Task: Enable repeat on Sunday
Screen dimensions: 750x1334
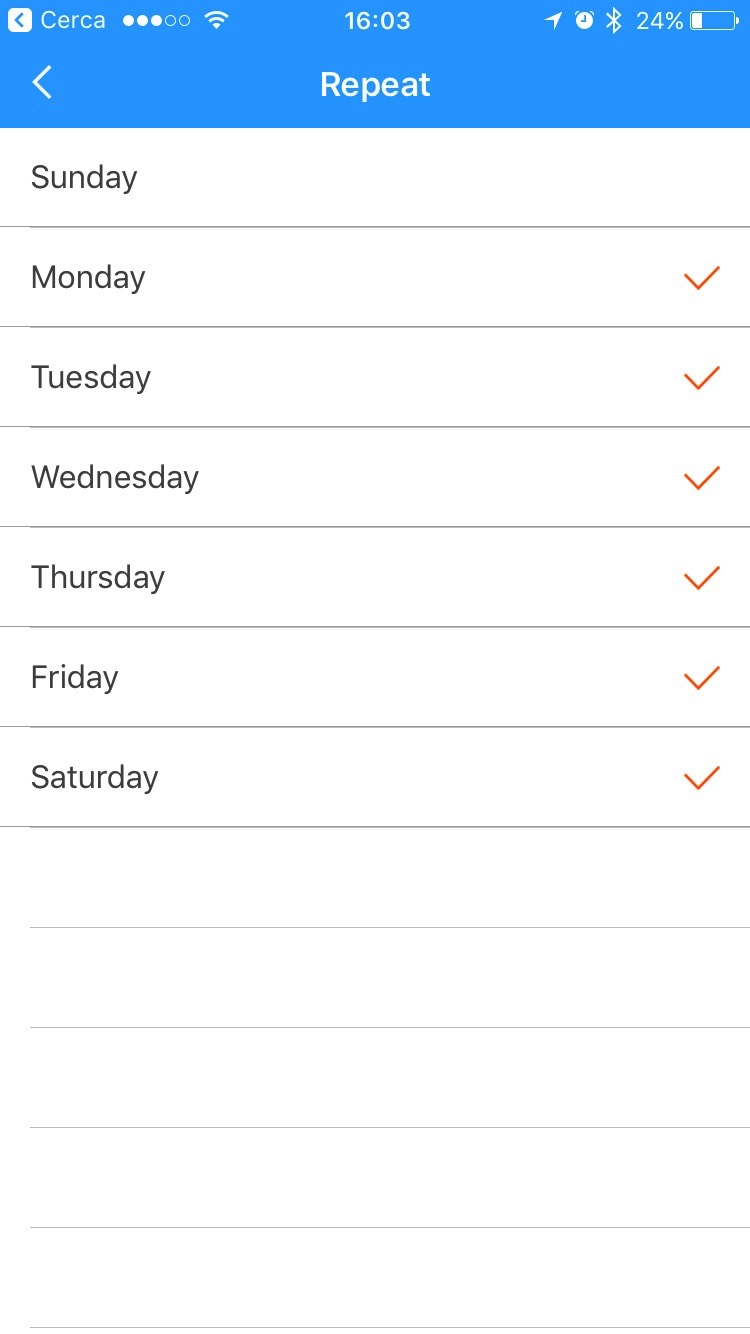Action: tap(375, 178)
